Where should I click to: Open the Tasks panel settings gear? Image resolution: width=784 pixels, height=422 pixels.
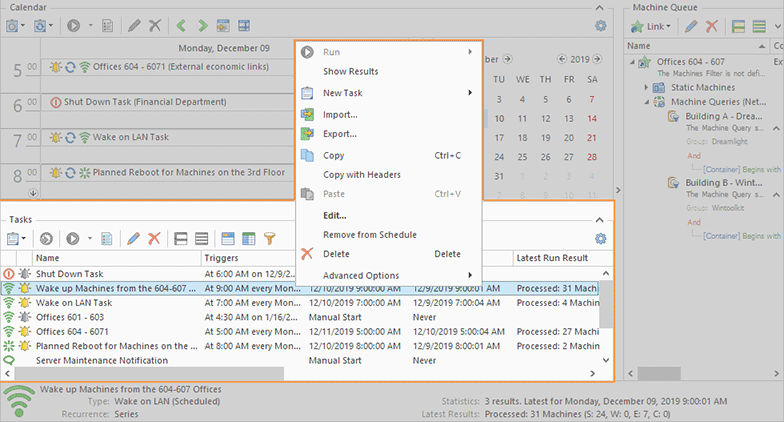(600, 239)
